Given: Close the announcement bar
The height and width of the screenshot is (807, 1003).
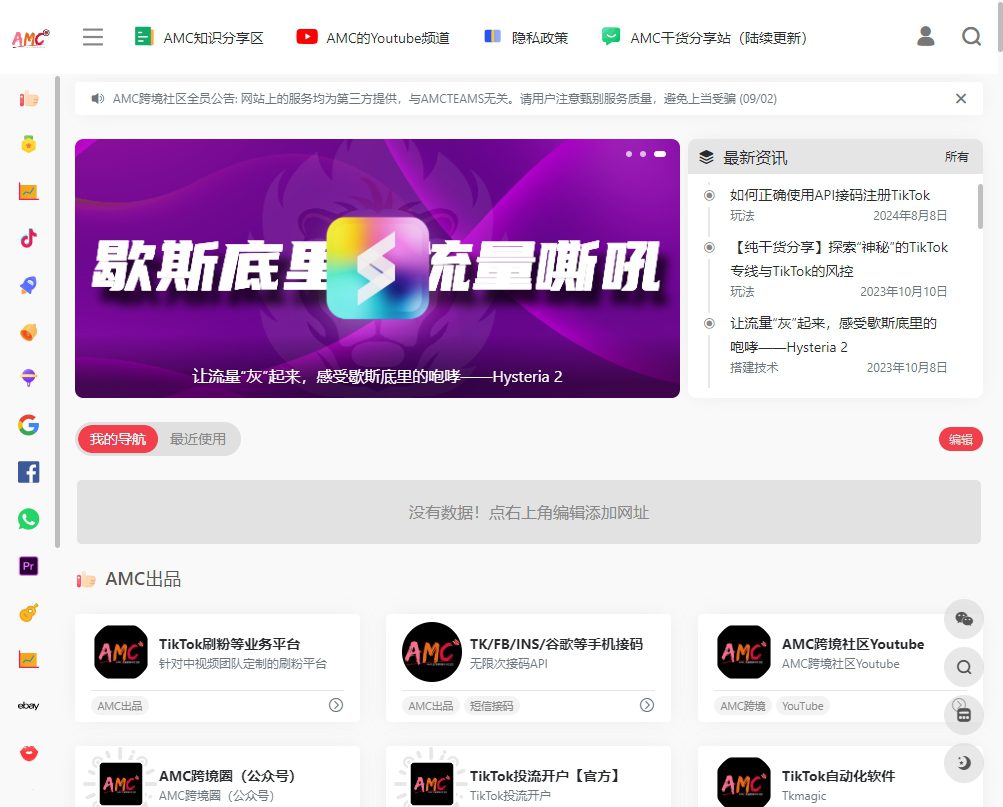Looking at the screenshot, I should tap(961, 98).
